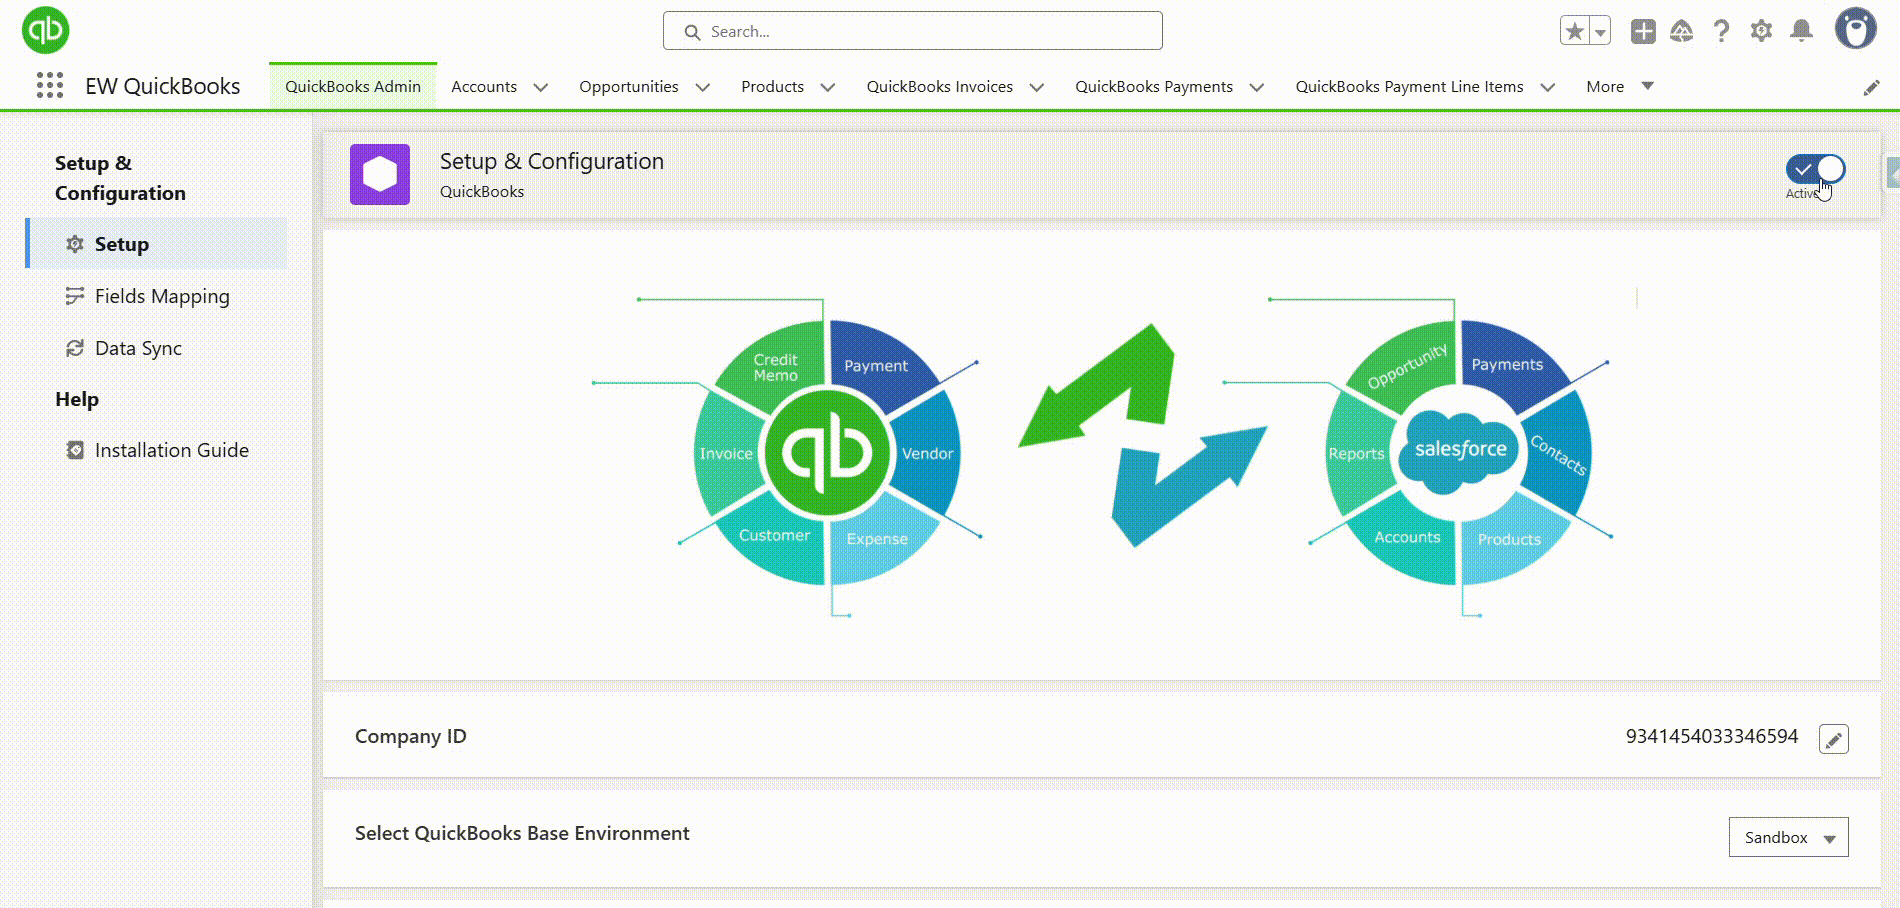Open the Favorites list dropdown arrow

click(x=1600, y=31)
